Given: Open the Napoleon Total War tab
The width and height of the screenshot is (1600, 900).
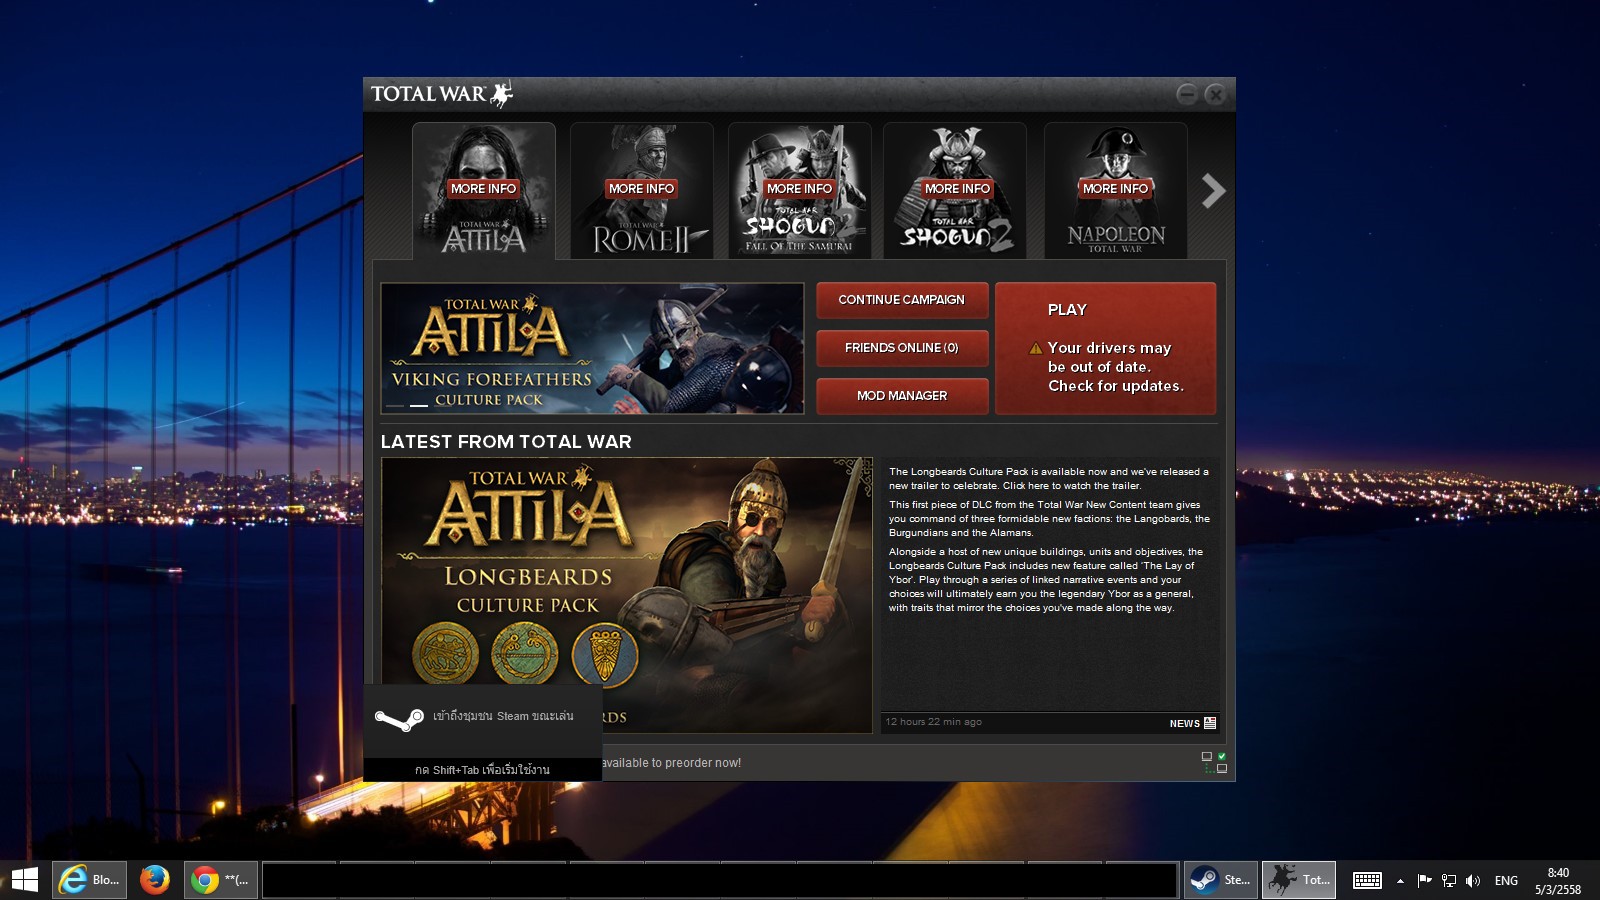Looking at the screenshot, I should click(x=1116, y=191).
